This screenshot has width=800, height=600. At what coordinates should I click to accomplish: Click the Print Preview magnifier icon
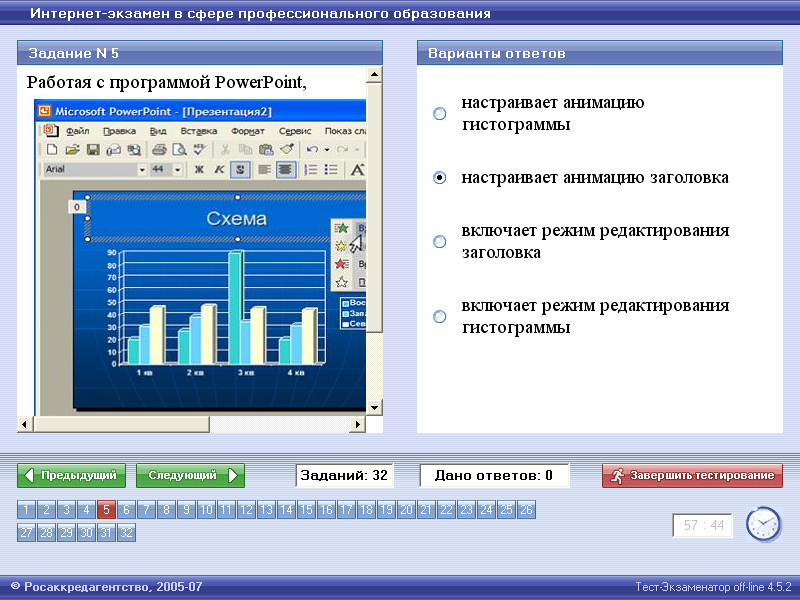click(x=179, y=149)
